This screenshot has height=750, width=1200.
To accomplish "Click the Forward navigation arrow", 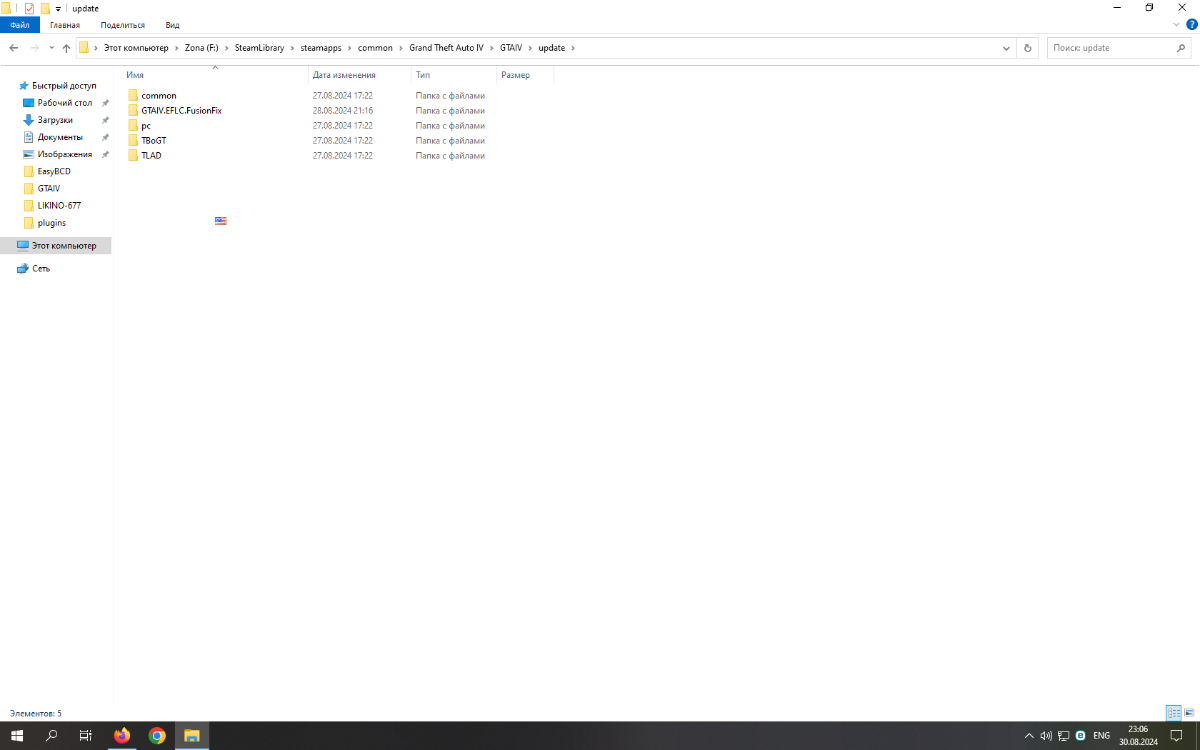I will coord(35,47).
